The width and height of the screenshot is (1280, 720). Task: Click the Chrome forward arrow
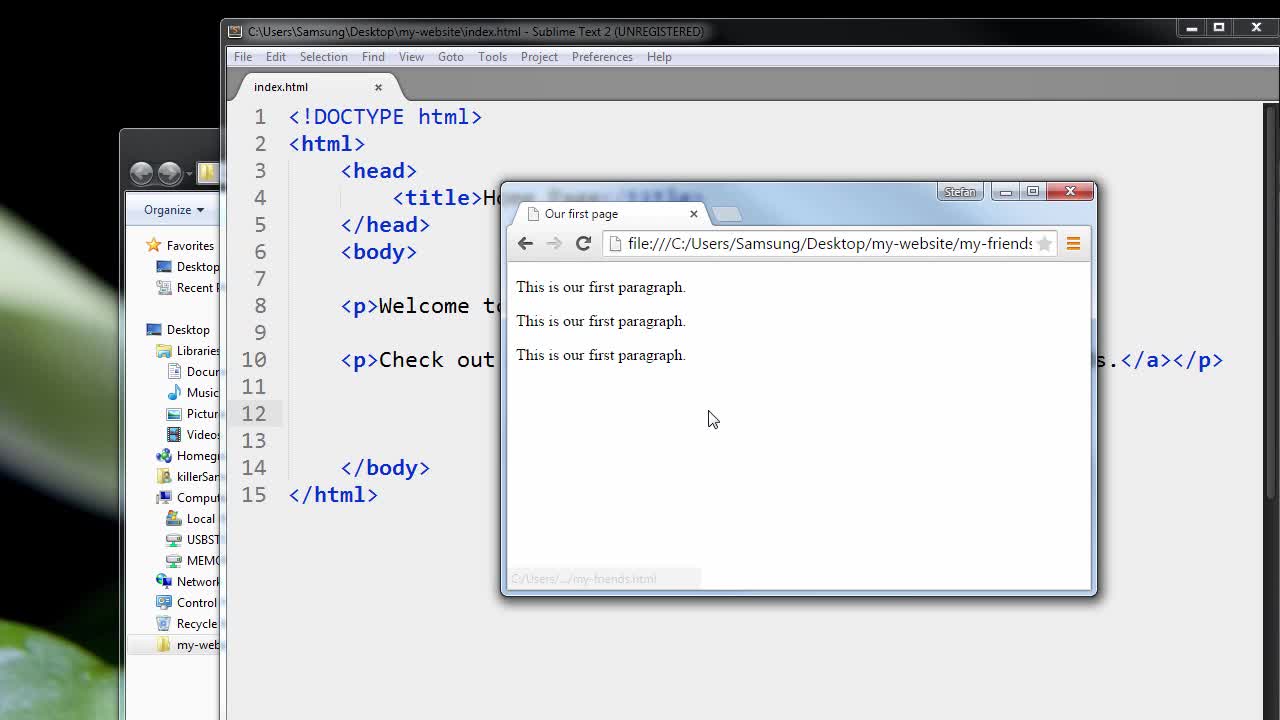click(554, 243)
